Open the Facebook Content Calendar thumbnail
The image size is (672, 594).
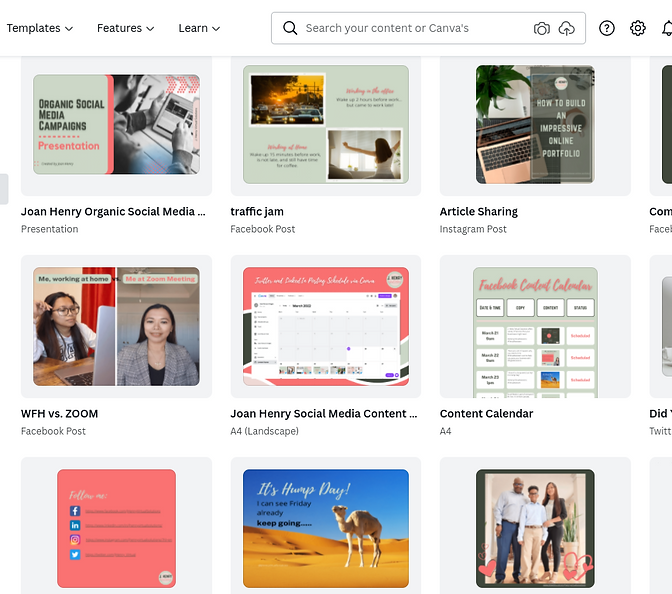point(535,333)
